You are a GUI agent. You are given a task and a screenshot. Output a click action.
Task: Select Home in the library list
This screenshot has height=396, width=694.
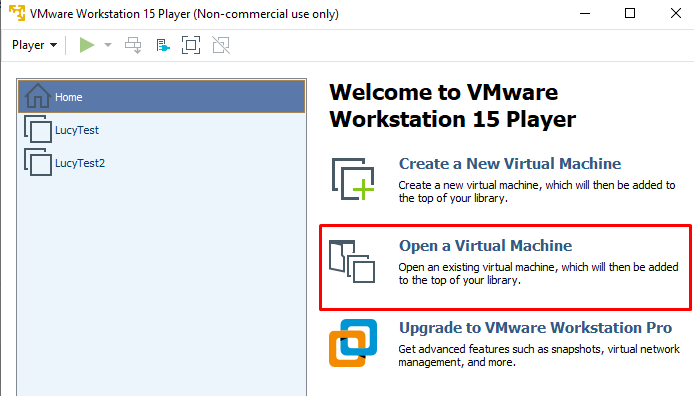[162, 97]
